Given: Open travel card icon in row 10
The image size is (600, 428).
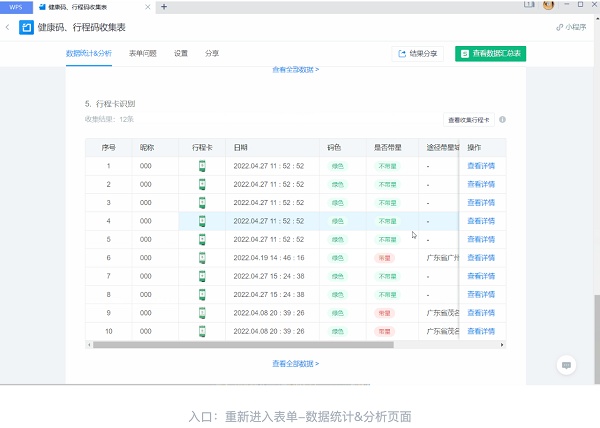Looking at the screenshot, I should click(202, 331).
